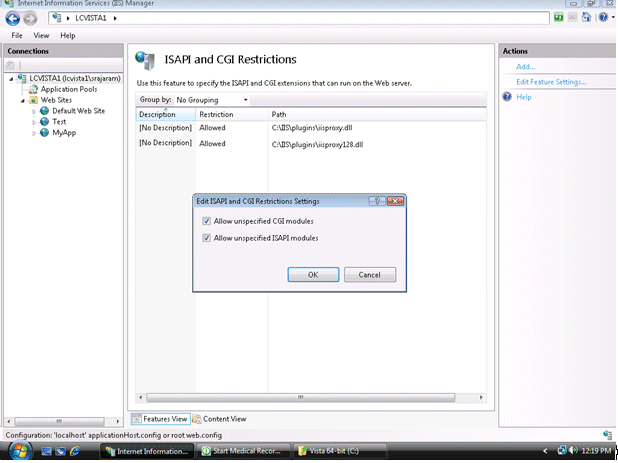Screen dimensions: 618x463
Task: Collapse the Web Sites tree node
Action: 23,101
